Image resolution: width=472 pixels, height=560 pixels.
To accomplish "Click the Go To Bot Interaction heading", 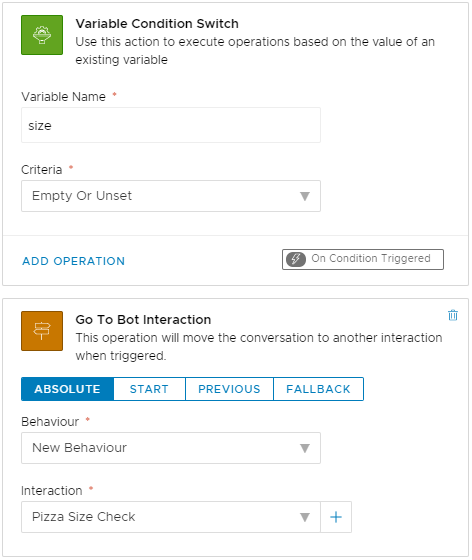I will (x=143, y=319).
